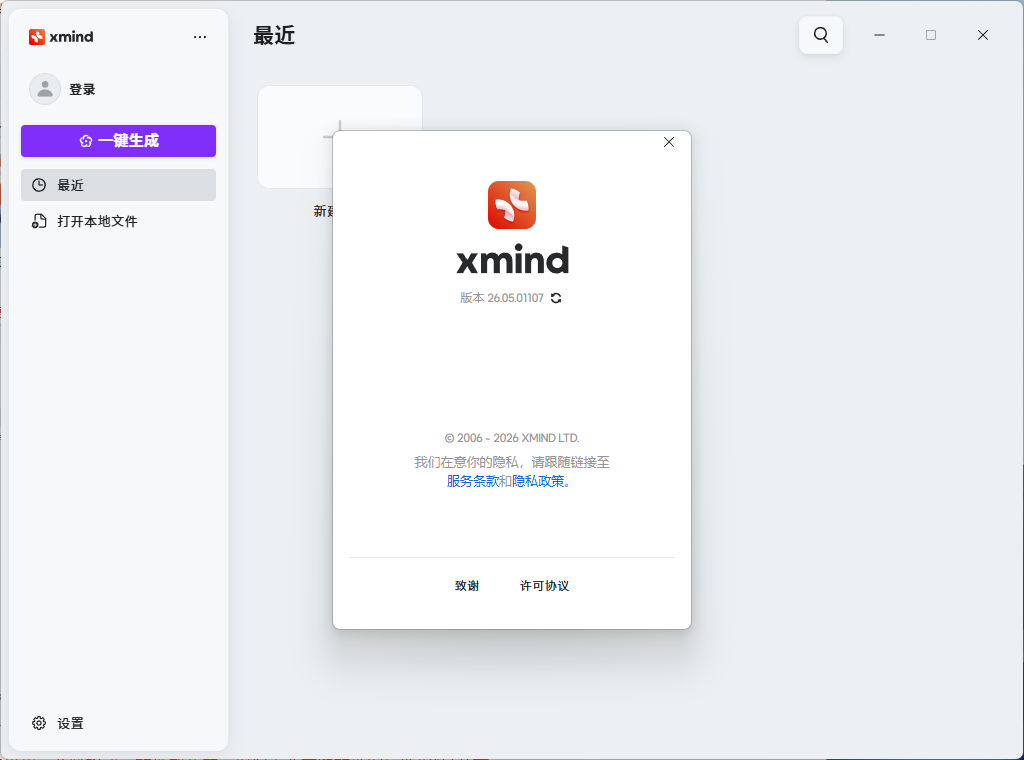Image resolution: width=1024 pixels, height=760 pixels.
Task: Click the user avatar icon
Action: [x=45, y=89]
